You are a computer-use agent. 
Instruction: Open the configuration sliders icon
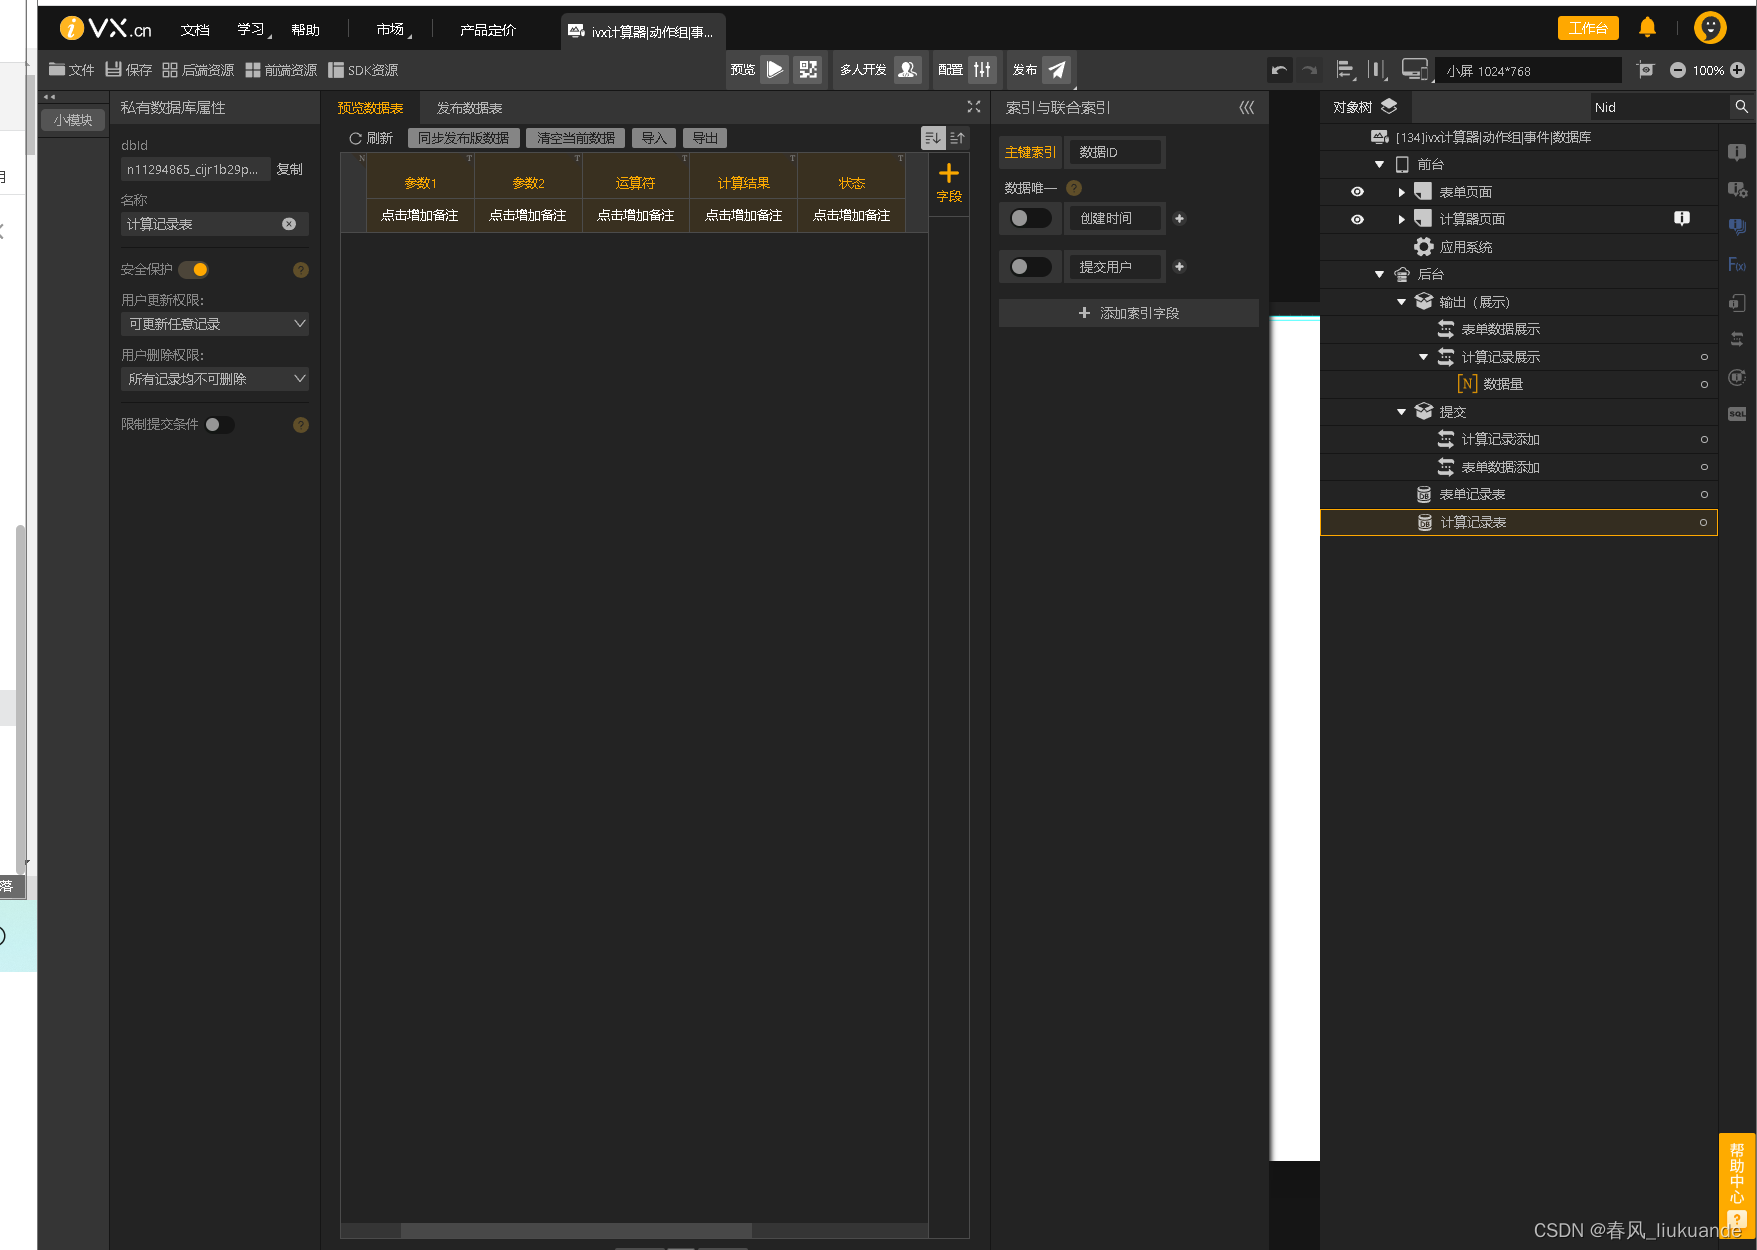(982, 70)
